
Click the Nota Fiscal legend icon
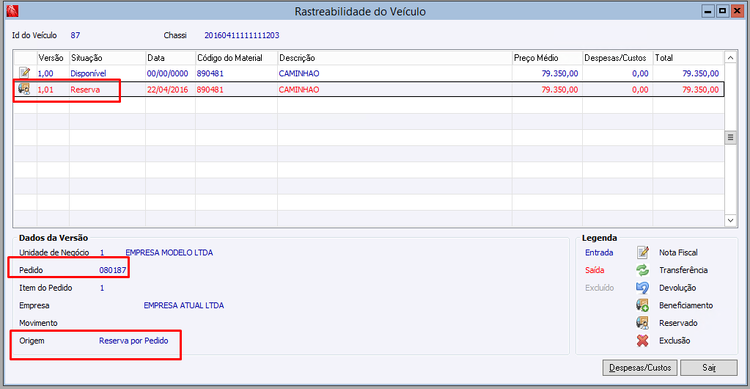click(642, 252)
